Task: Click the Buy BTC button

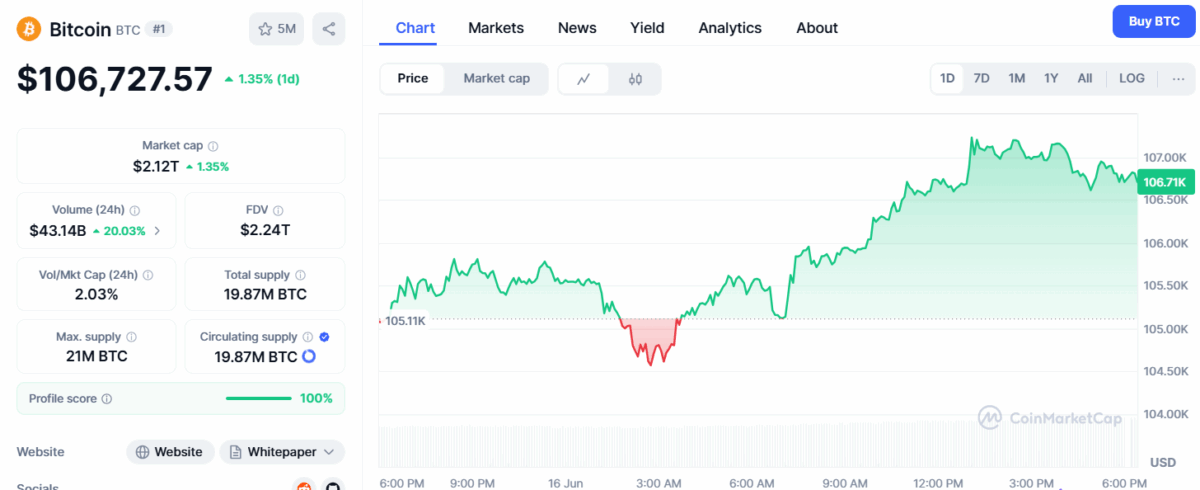Action: pyautogui.click(x=1153, y=21)
